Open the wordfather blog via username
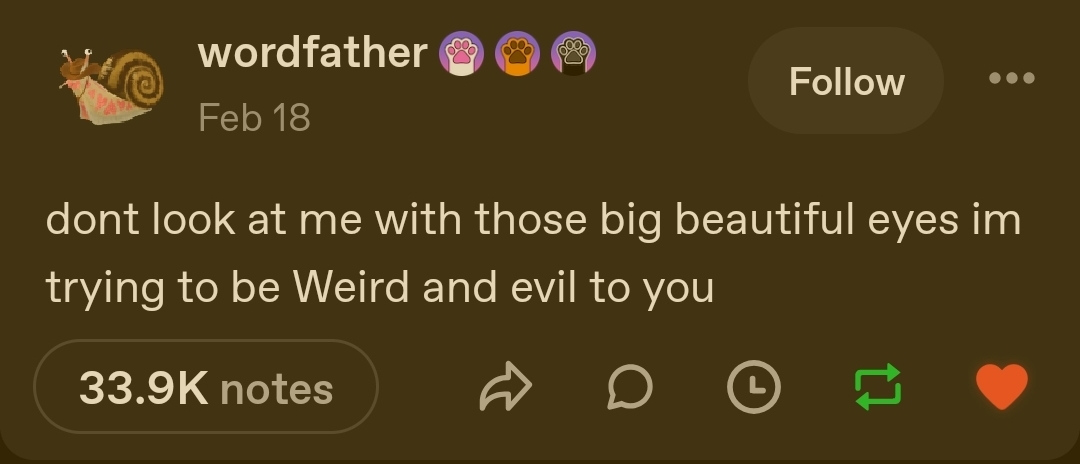Screen dimensions: 1080x464 pyautogui.click(x=313, y=52)
